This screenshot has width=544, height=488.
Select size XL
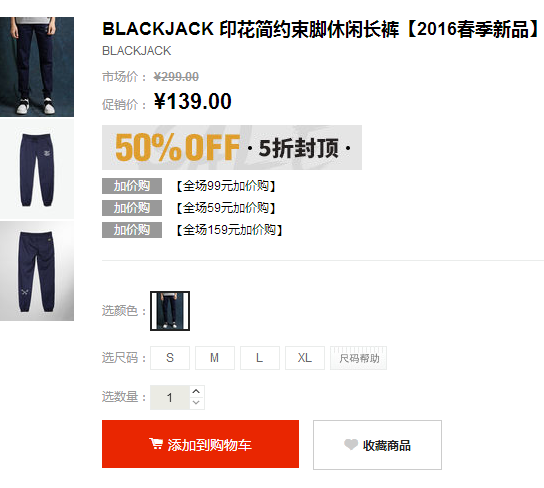click(x=305, y=358)
